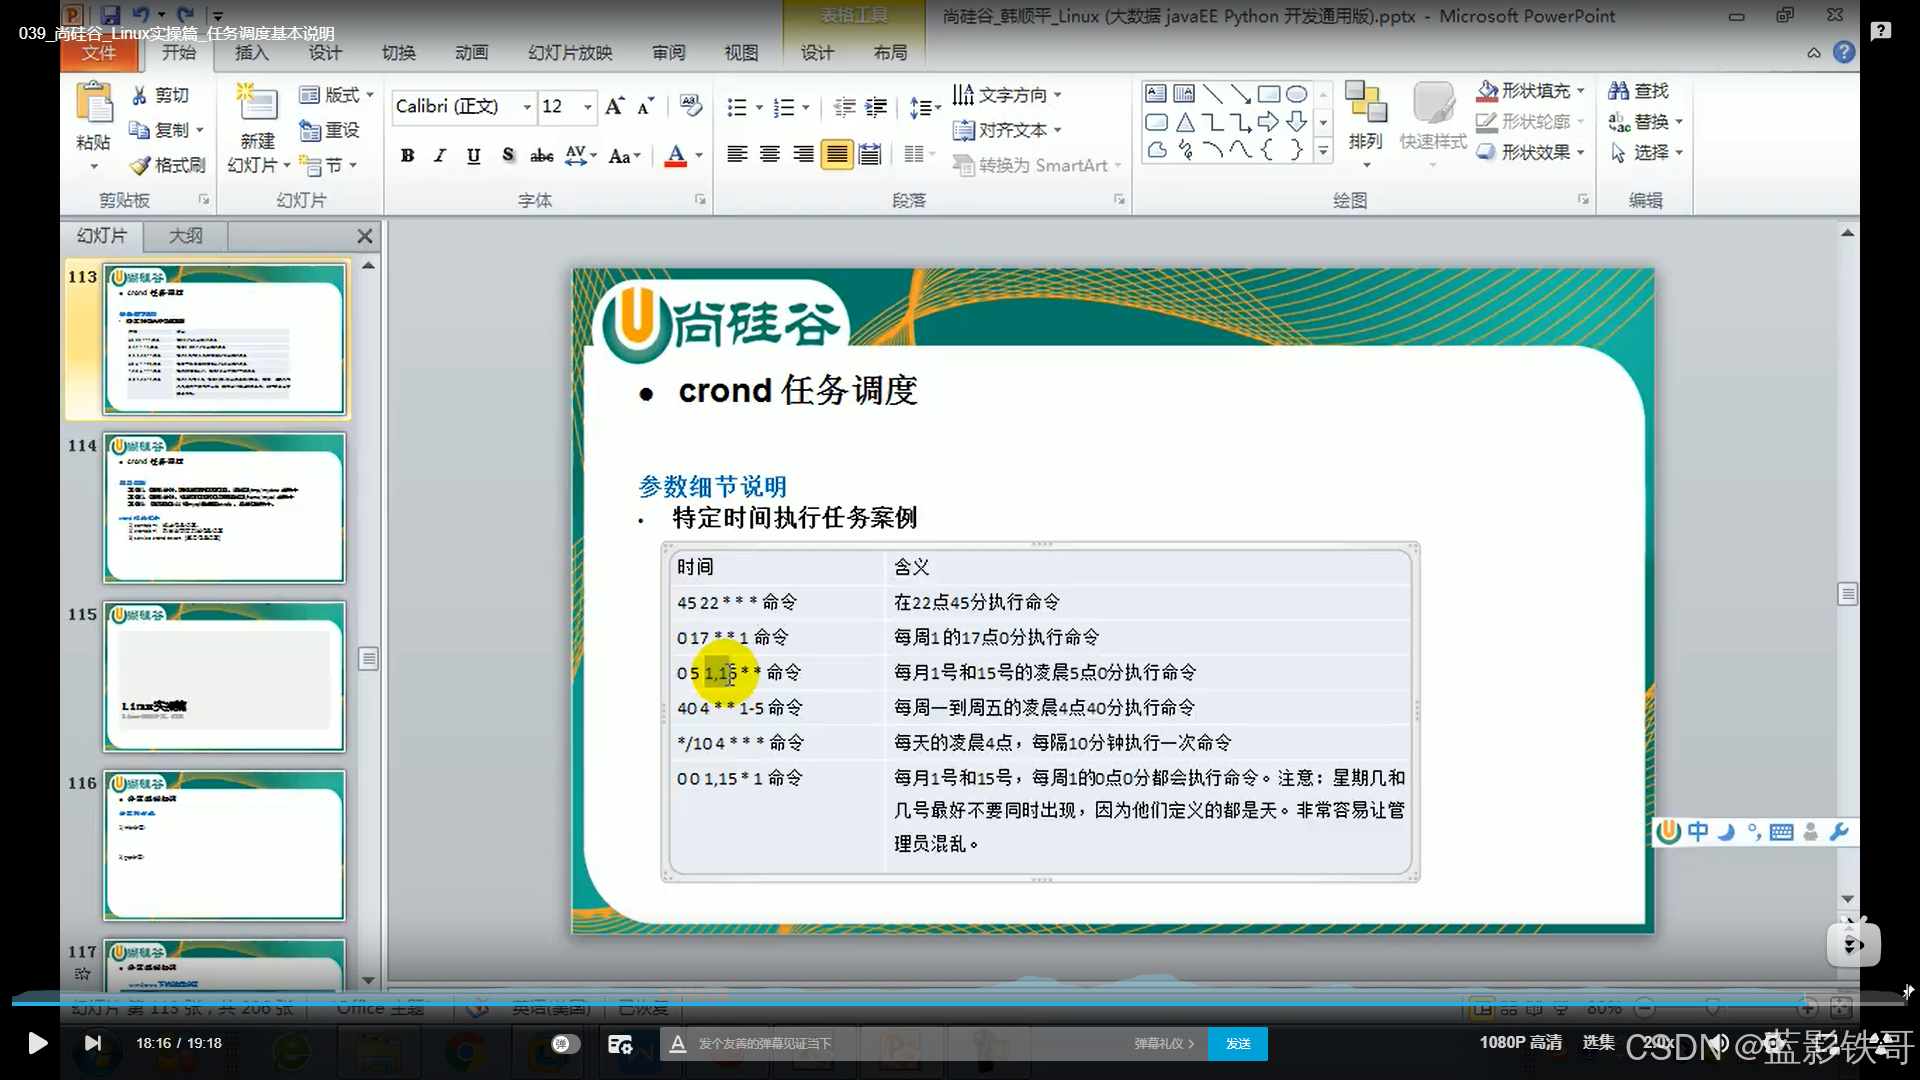This screenshot has width=1920, height=1080.
Task: Toggle text Shadow formatting
Action: point(508,155)
